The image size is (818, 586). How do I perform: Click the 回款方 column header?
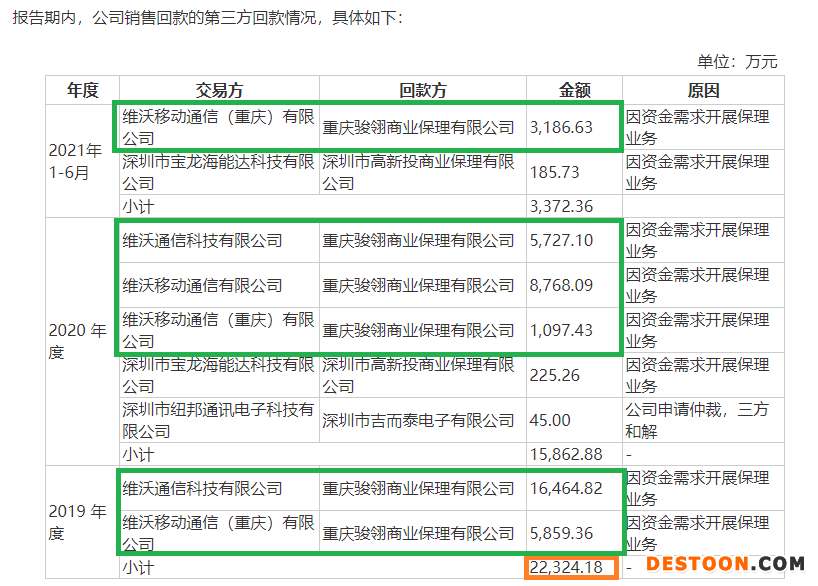point(421,90)
